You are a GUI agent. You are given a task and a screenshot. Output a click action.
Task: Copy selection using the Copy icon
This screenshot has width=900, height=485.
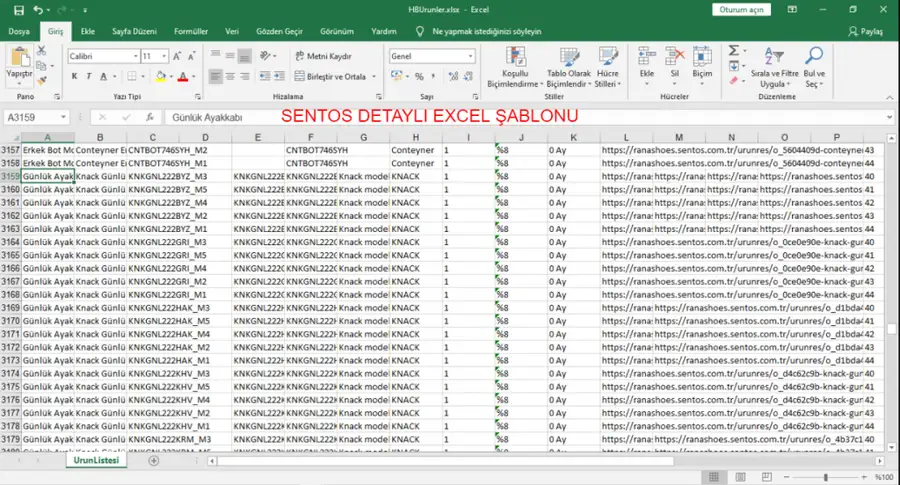[41, 65]
